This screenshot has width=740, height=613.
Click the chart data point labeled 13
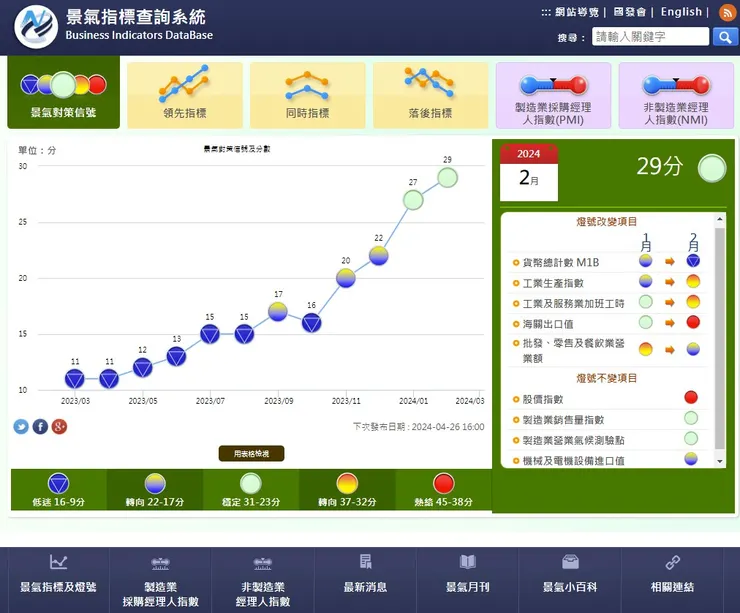tap(177, 356)
